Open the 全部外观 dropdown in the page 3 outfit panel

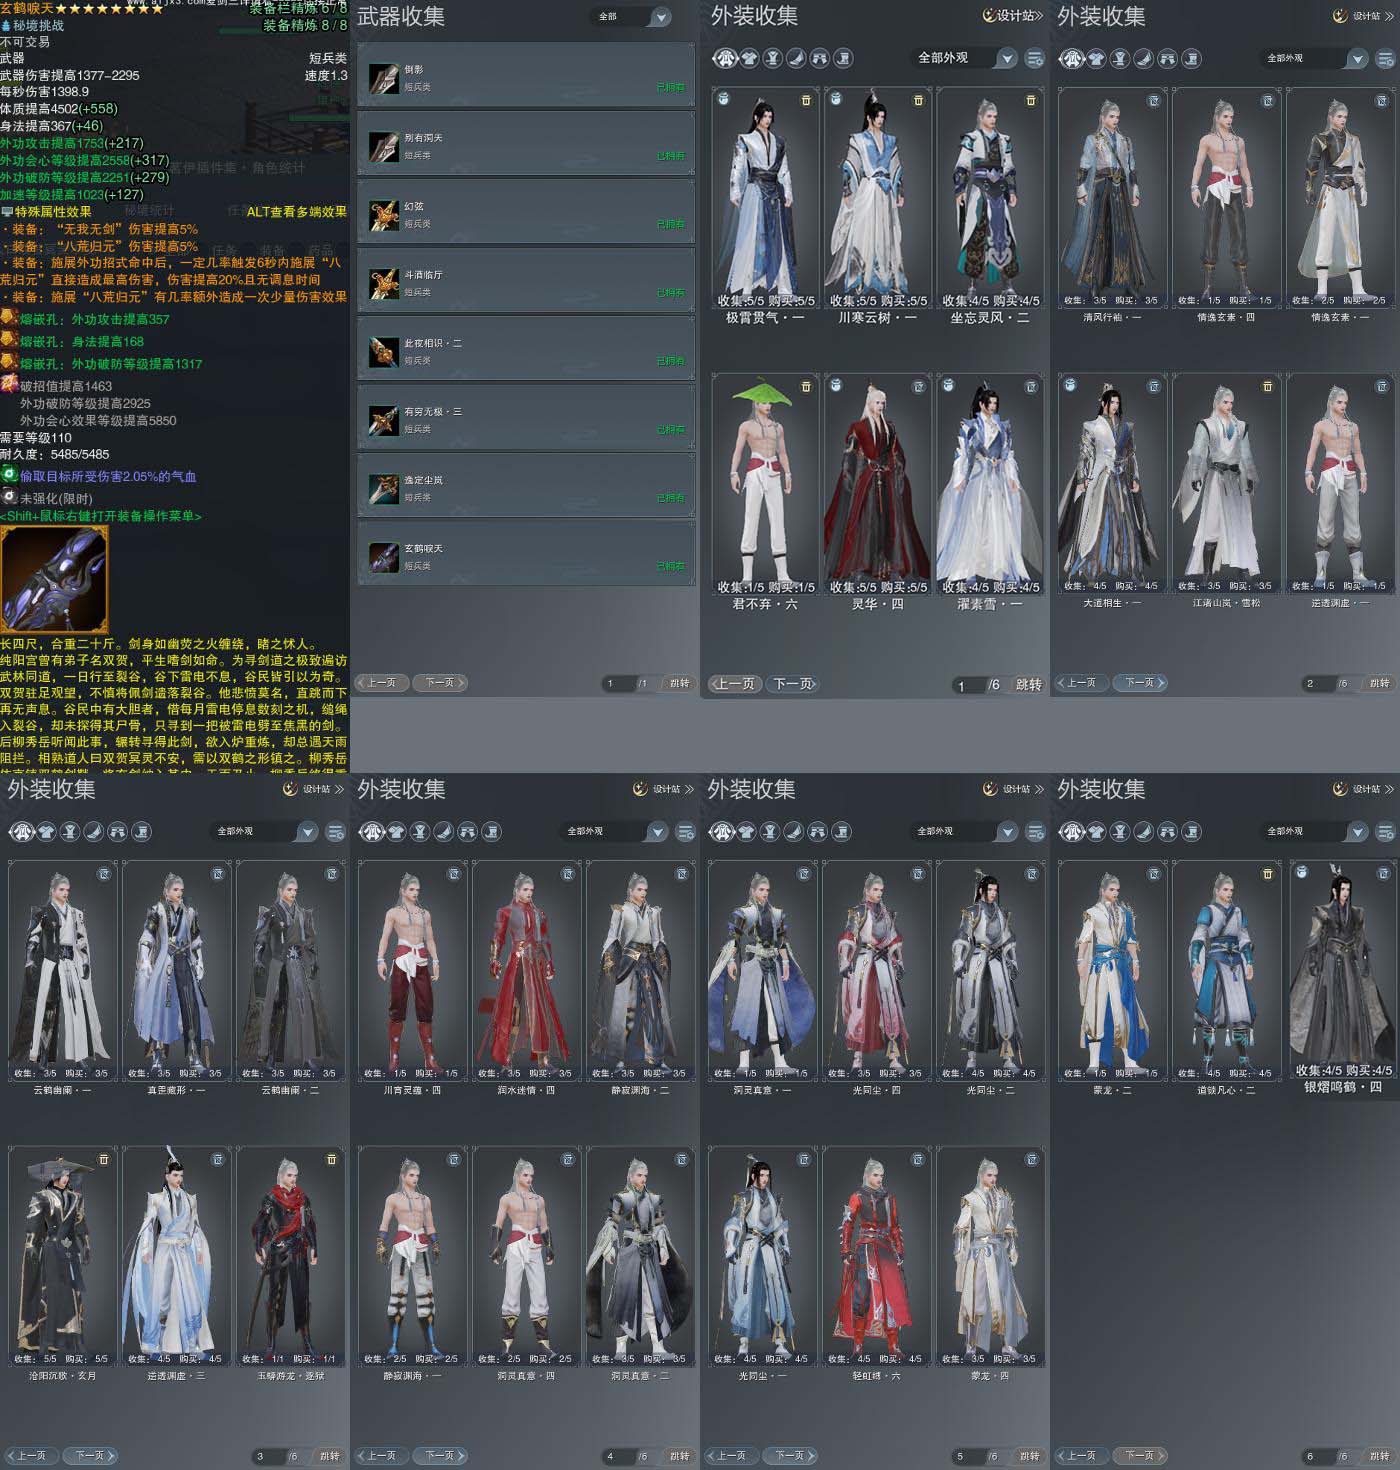click(x=263, y=832)
